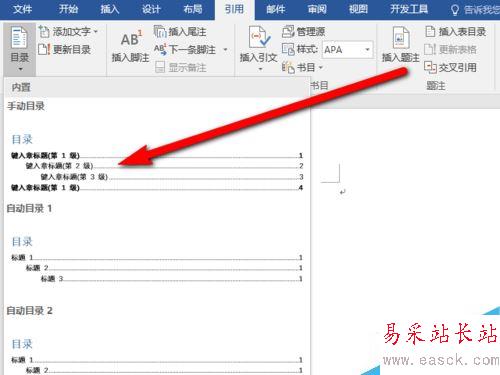
Task: Click 插入尾注 icon
Action: [x=160, y=32]
